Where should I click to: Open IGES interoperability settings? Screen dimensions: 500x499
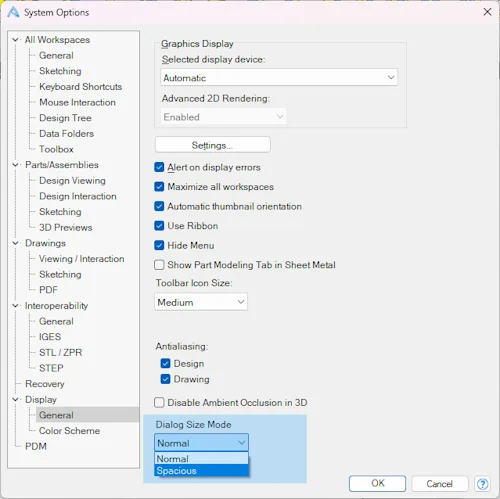pyautogui.click(x=50, y=337)
